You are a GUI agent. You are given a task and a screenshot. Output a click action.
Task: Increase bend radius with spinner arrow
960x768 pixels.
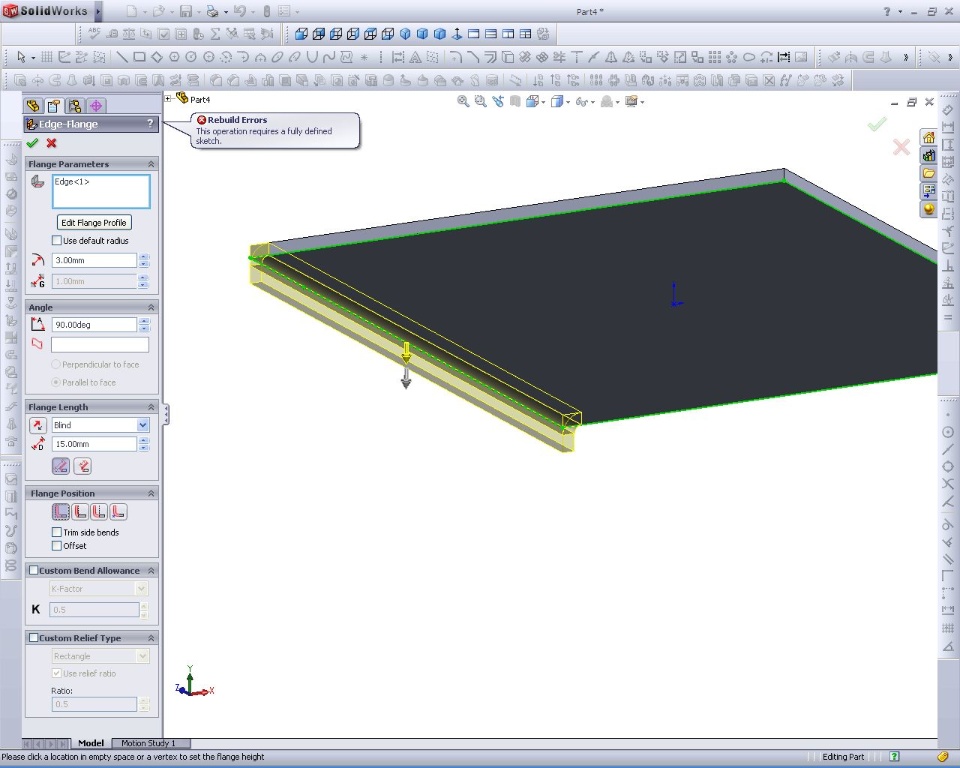pyautogui.click(x=144, y=257)
